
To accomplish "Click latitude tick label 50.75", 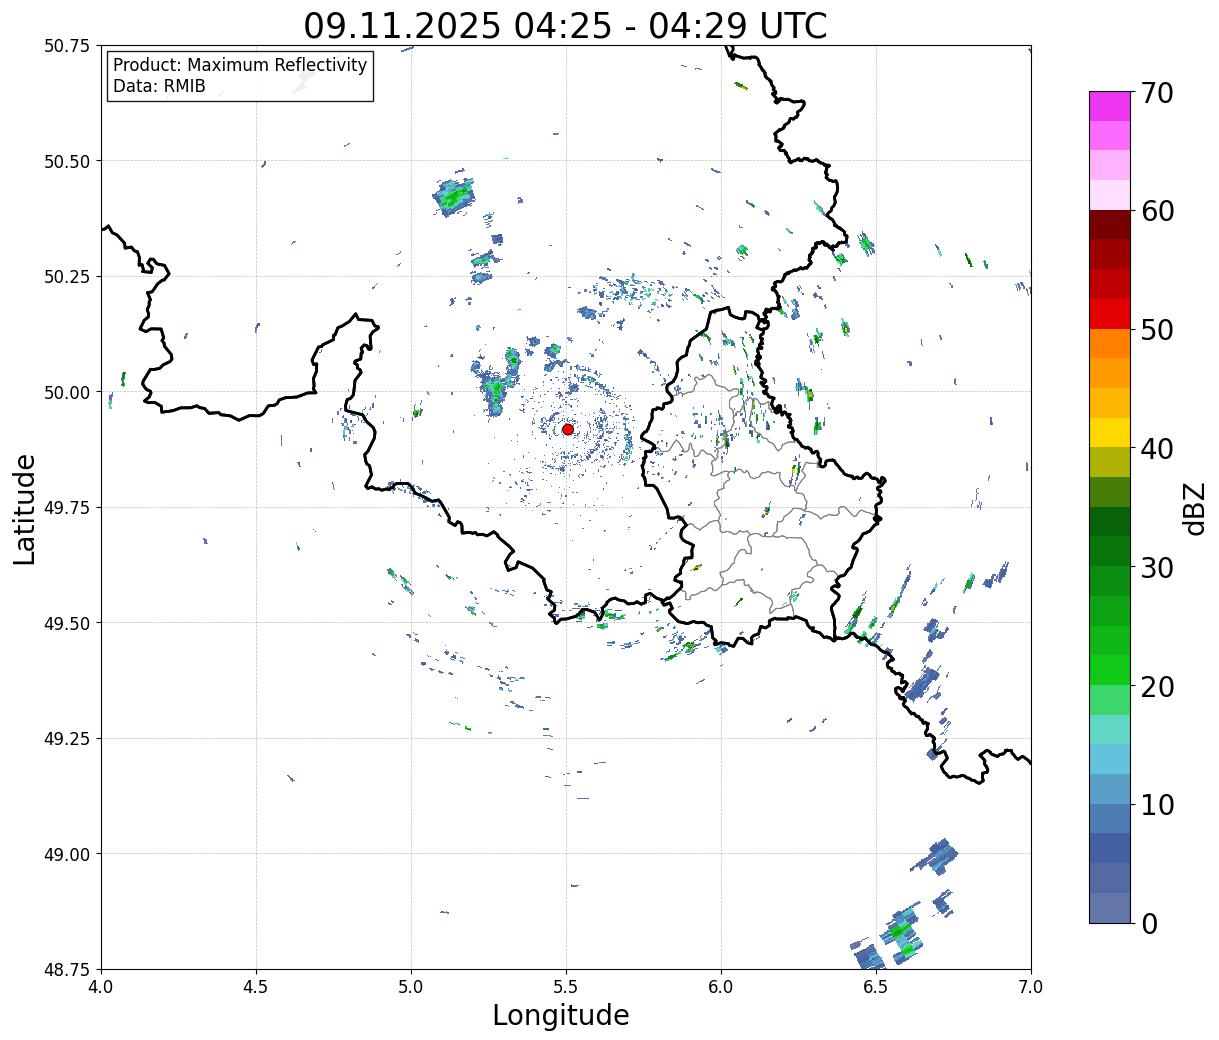I will click(x=67, y=46).
